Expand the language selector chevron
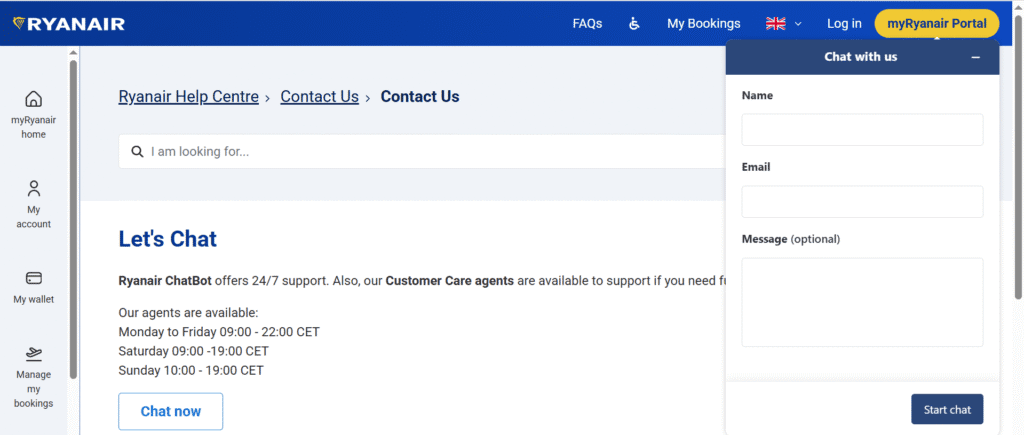Image resolution: width=1024 pixels, height=435 pixels. (x=798, y=24)
